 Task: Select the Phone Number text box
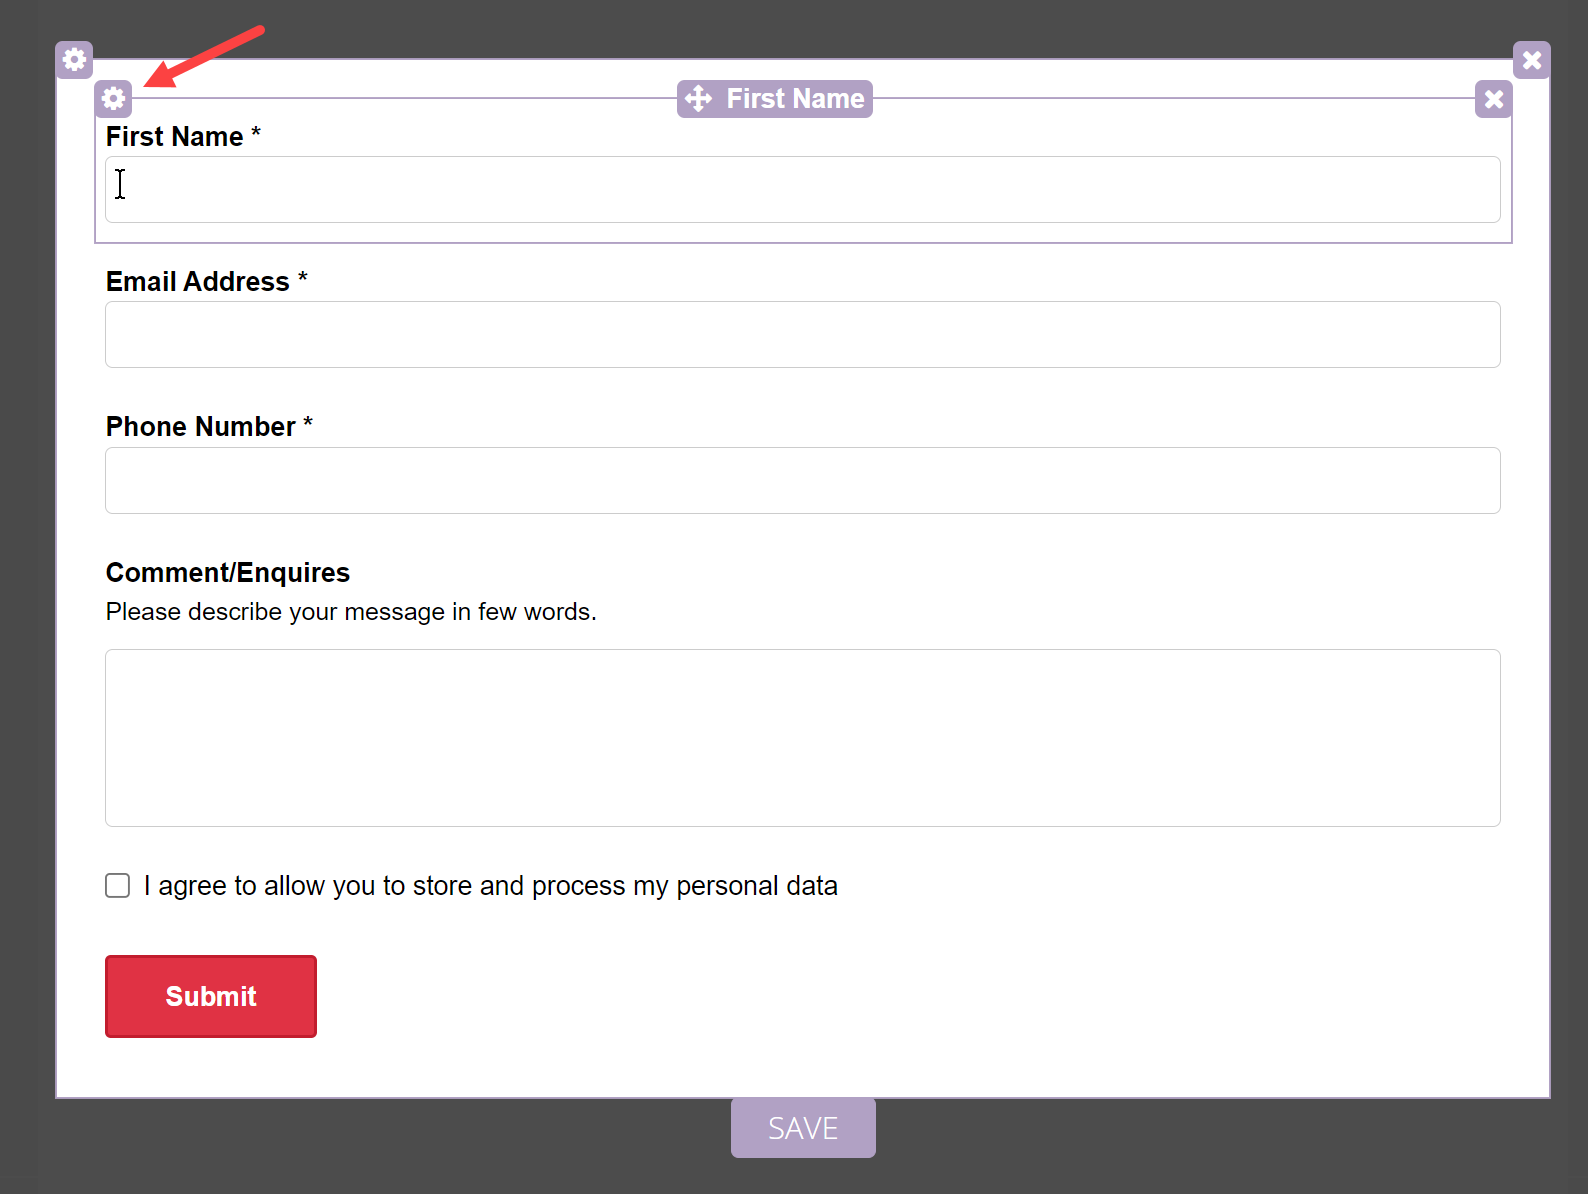(802, 481)
